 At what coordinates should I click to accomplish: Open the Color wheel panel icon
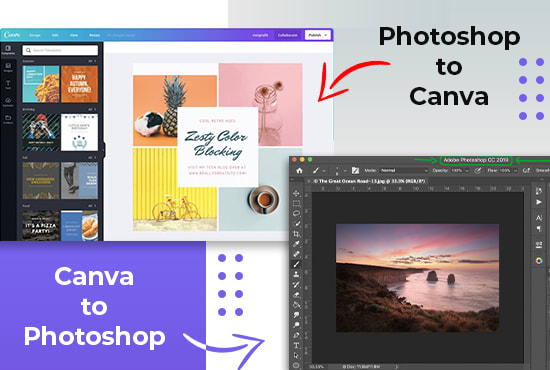coord(539,261)
